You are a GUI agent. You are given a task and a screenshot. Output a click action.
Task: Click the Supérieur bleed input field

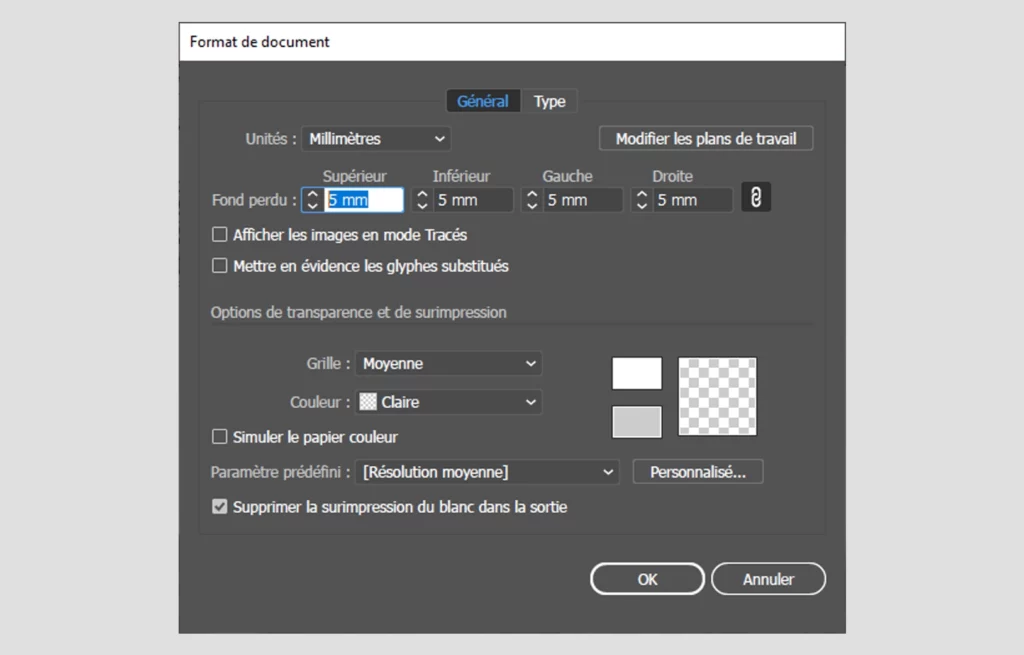pyautogui.click(x=364, y=200)
